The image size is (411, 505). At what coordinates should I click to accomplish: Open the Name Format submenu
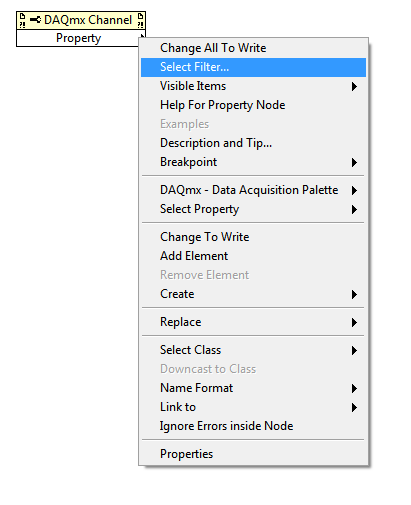coord(253,388)
